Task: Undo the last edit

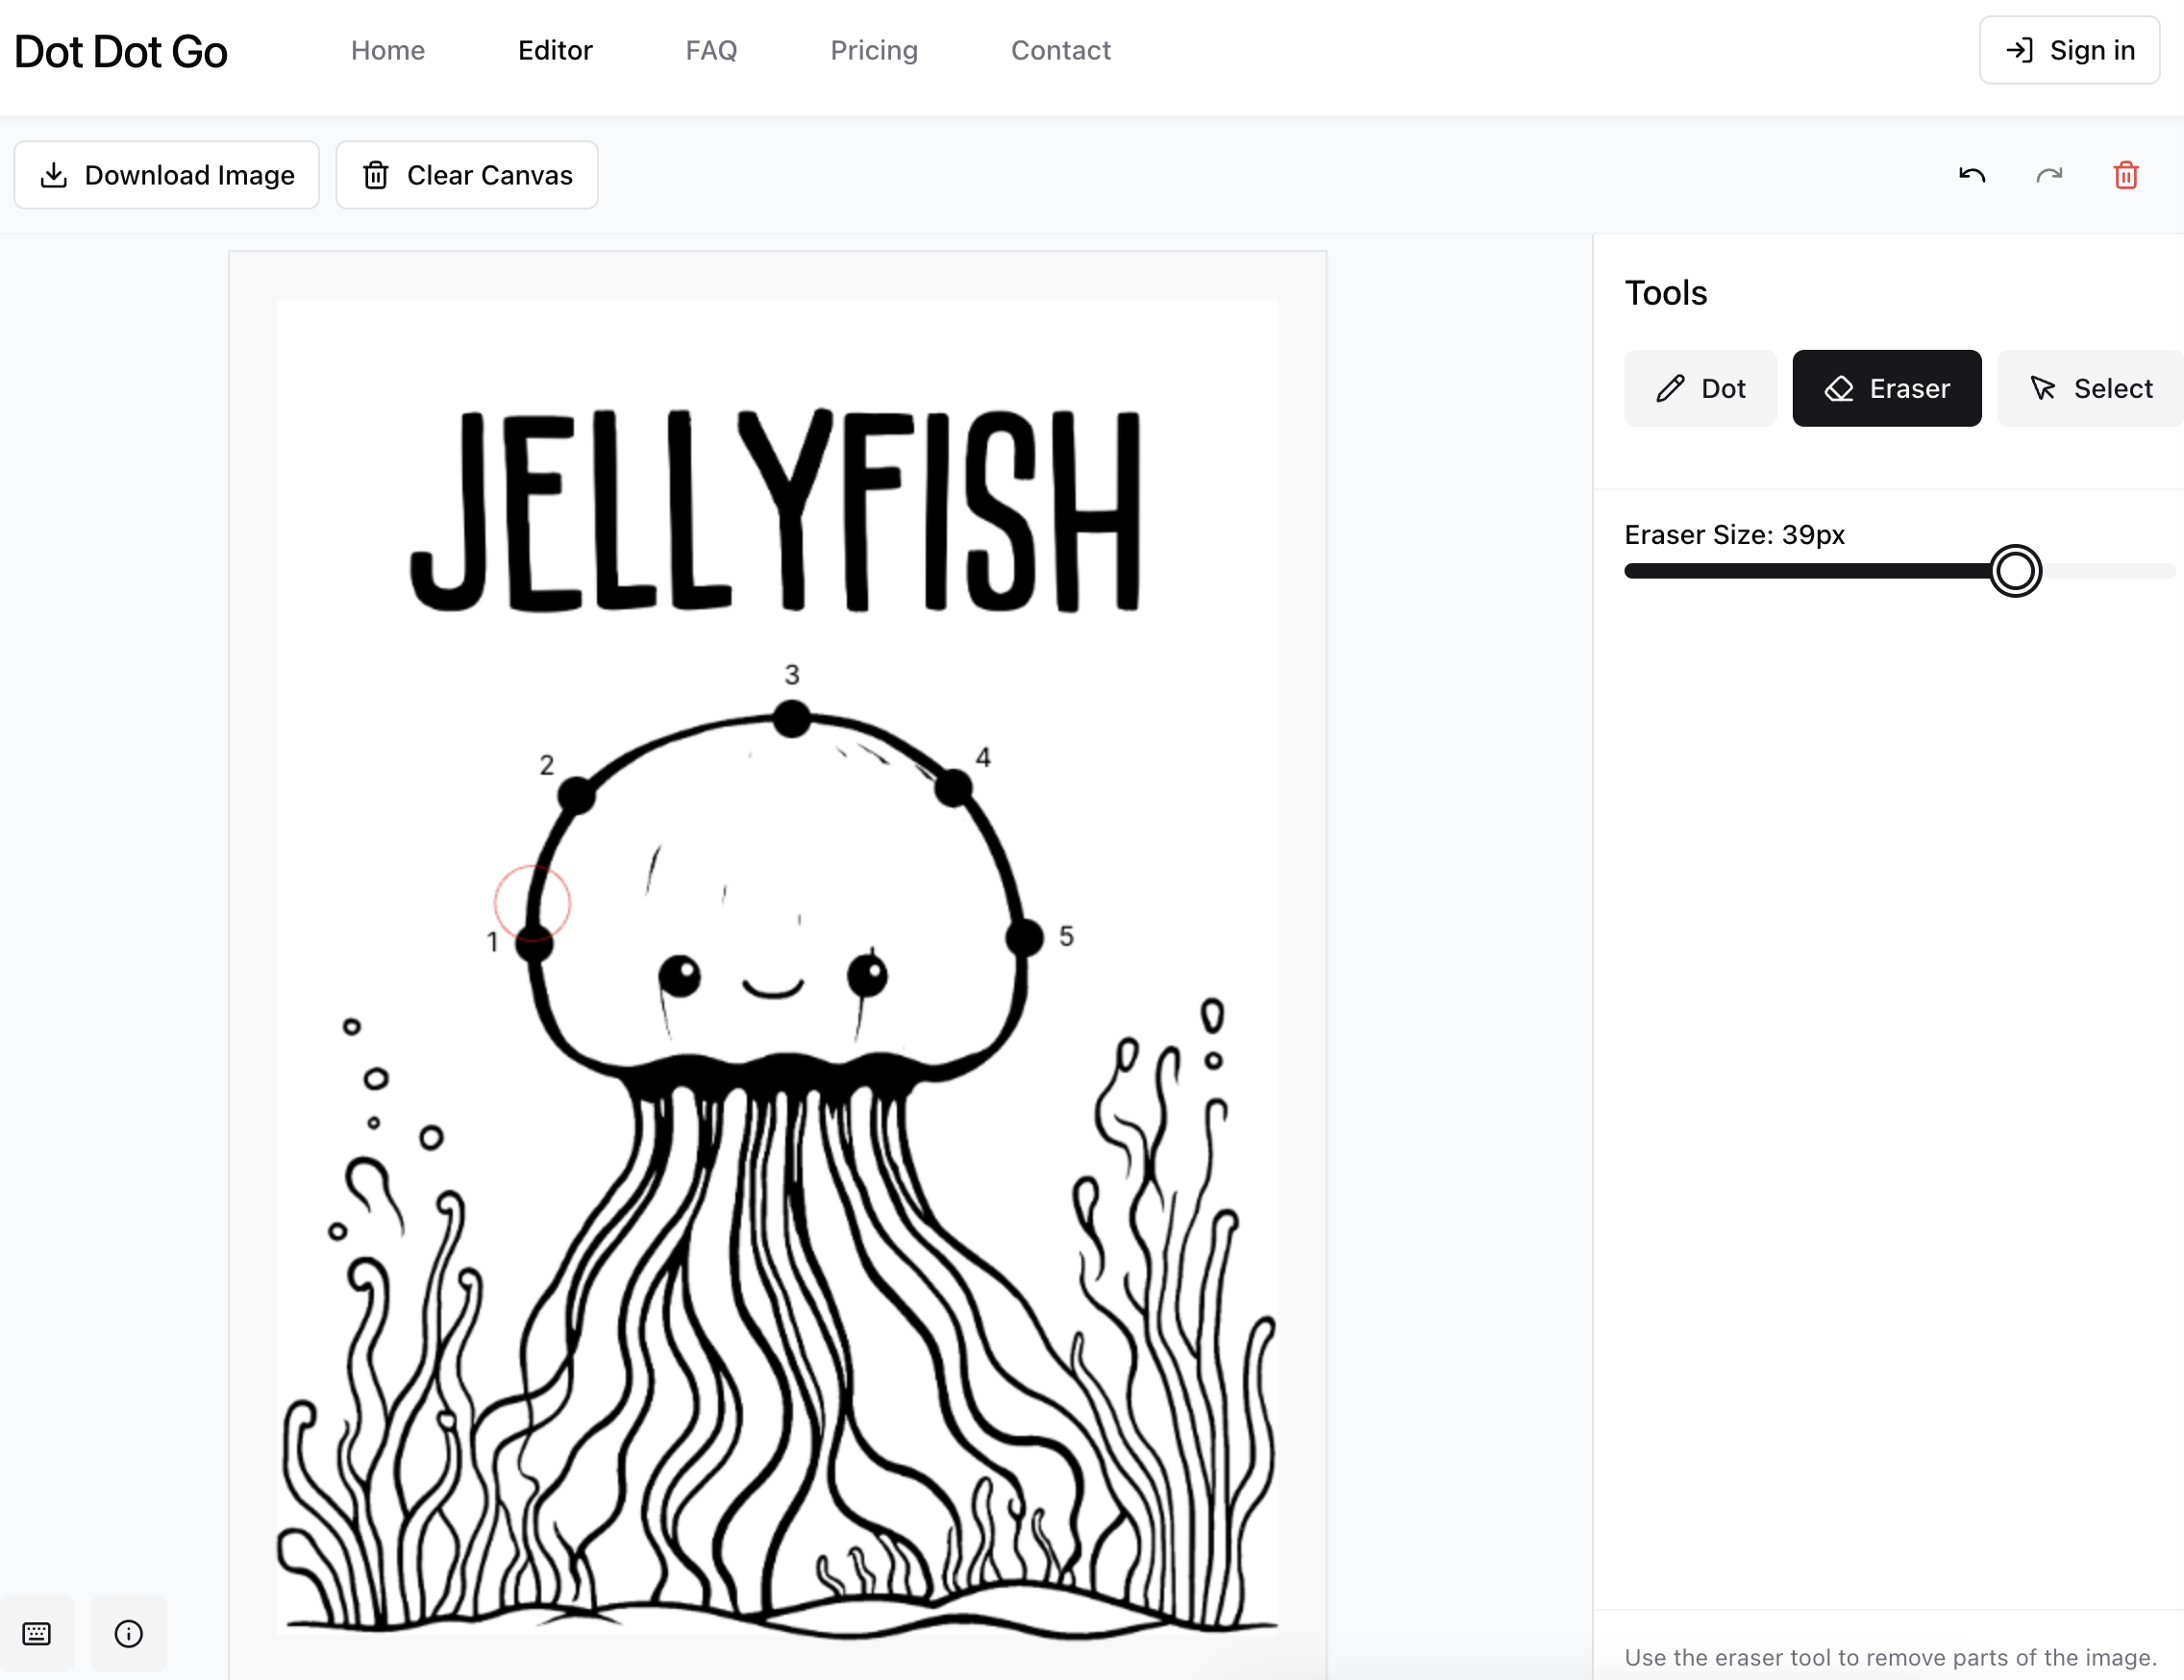Action: point(1972,174)
